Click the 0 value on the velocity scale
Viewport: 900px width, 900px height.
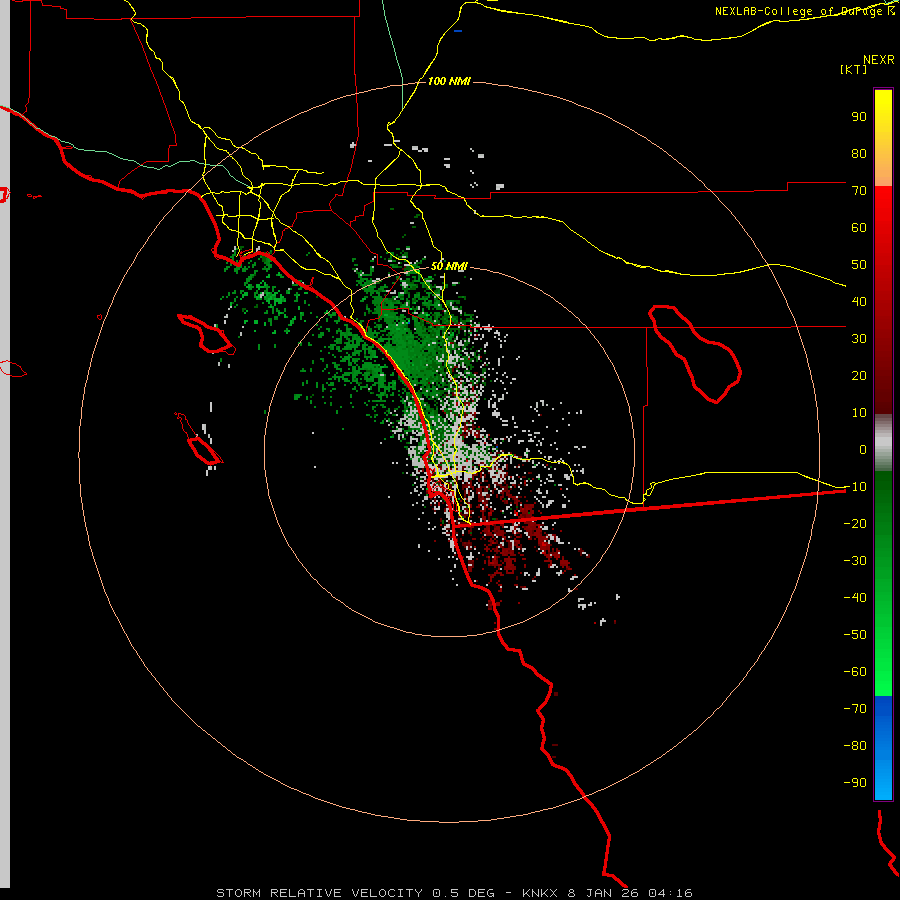click(x=863, y=450)
